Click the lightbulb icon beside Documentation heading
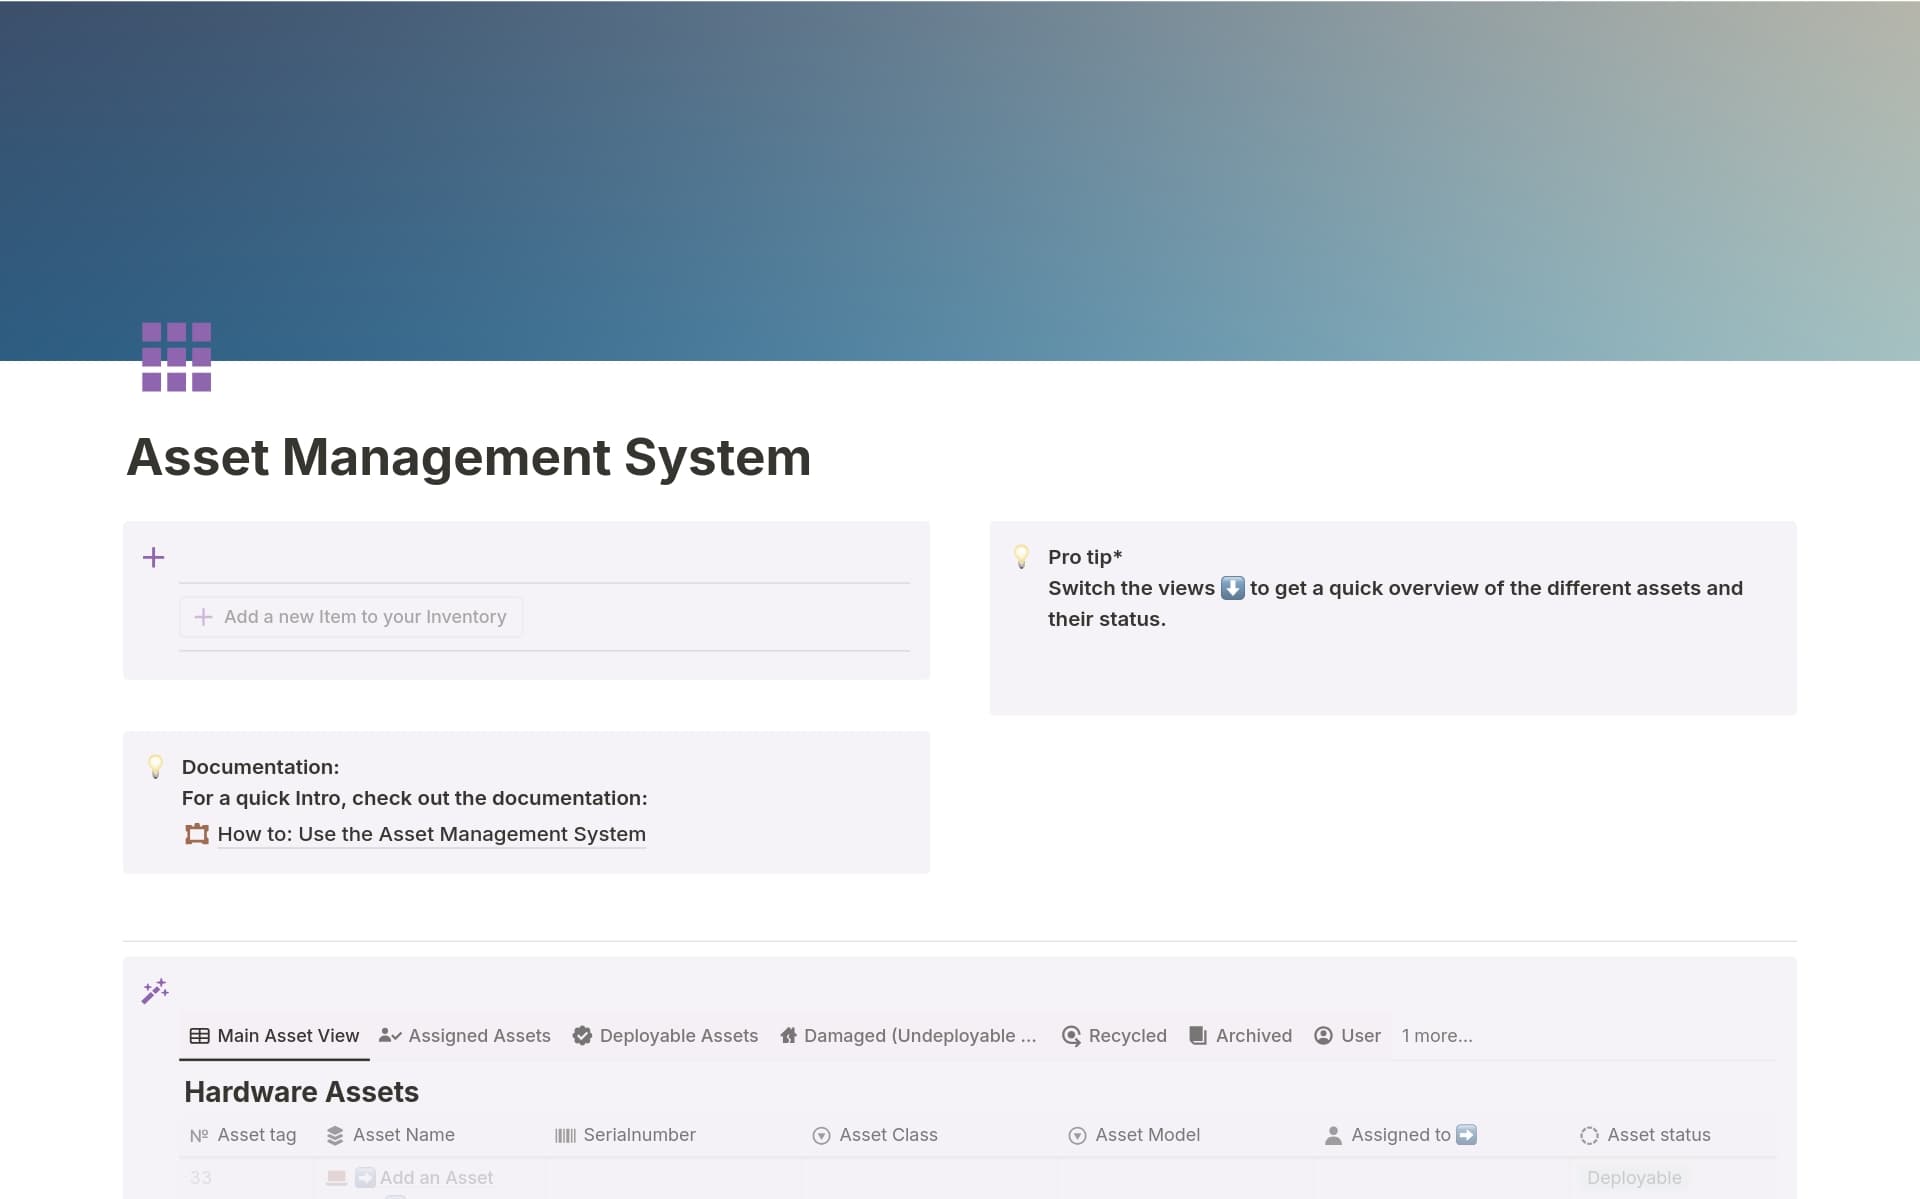This screenshot has height=1199, width=1920. coord(155,766)
